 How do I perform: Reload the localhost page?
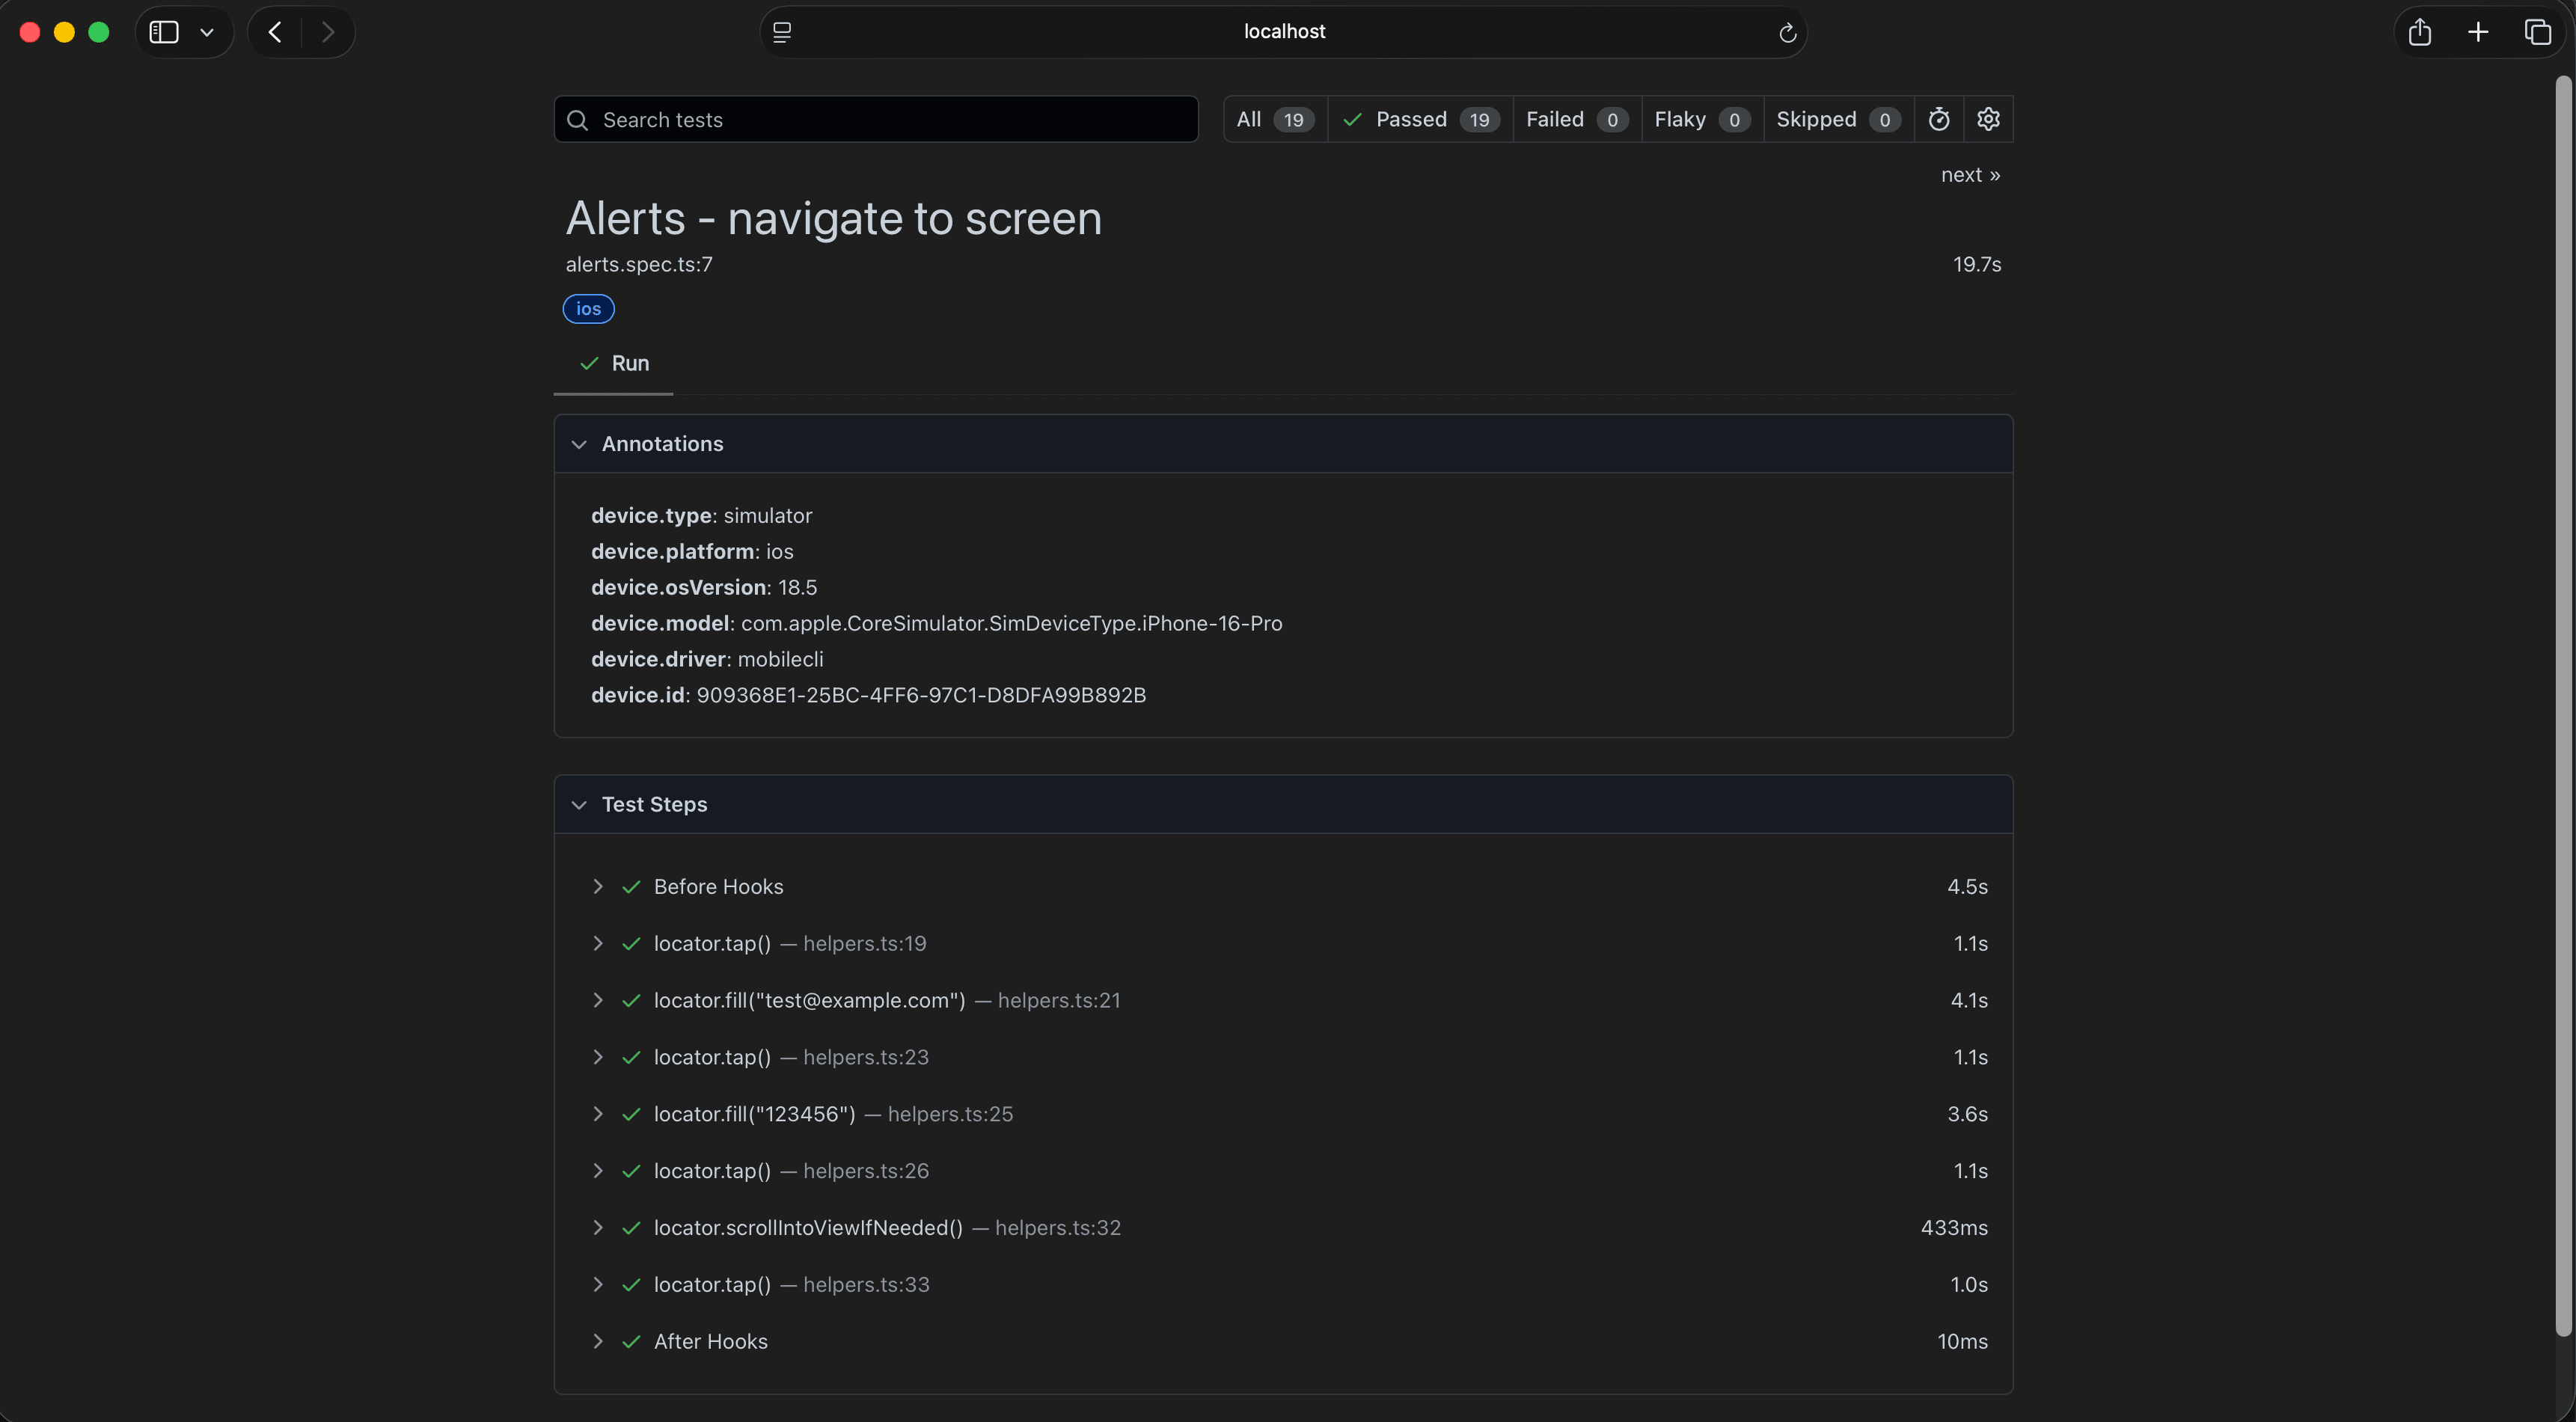tap(1787, 33)
